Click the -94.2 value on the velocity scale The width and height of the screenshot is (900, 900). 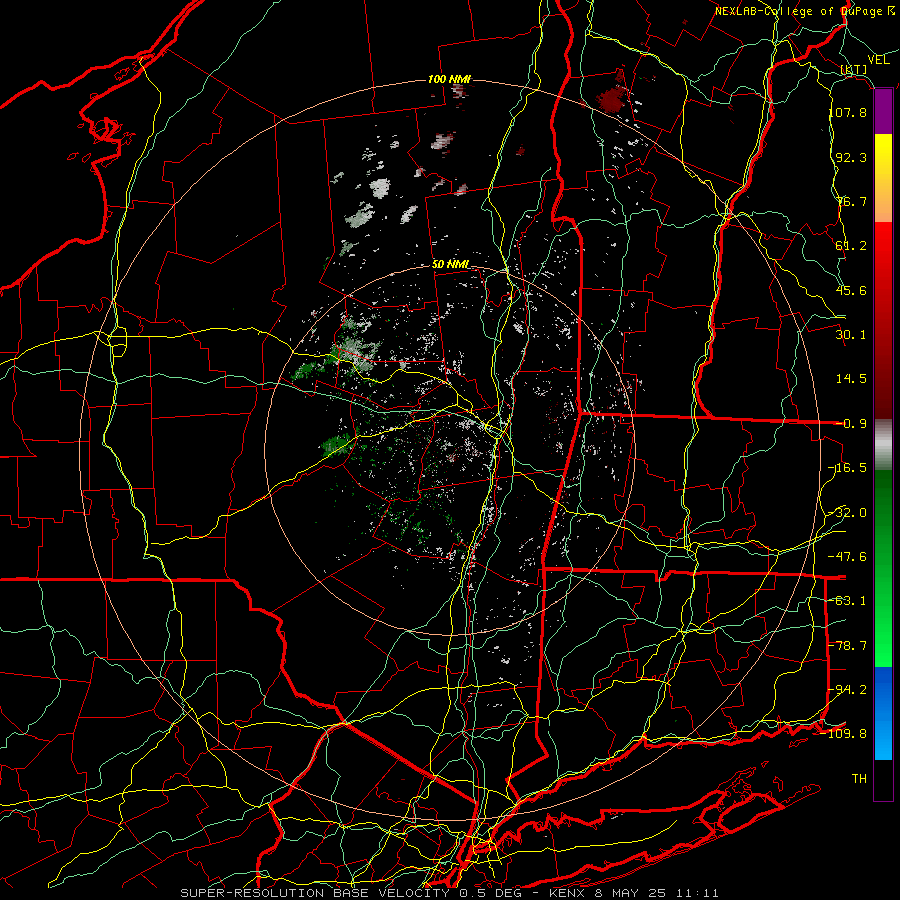[x=848, y=690]
